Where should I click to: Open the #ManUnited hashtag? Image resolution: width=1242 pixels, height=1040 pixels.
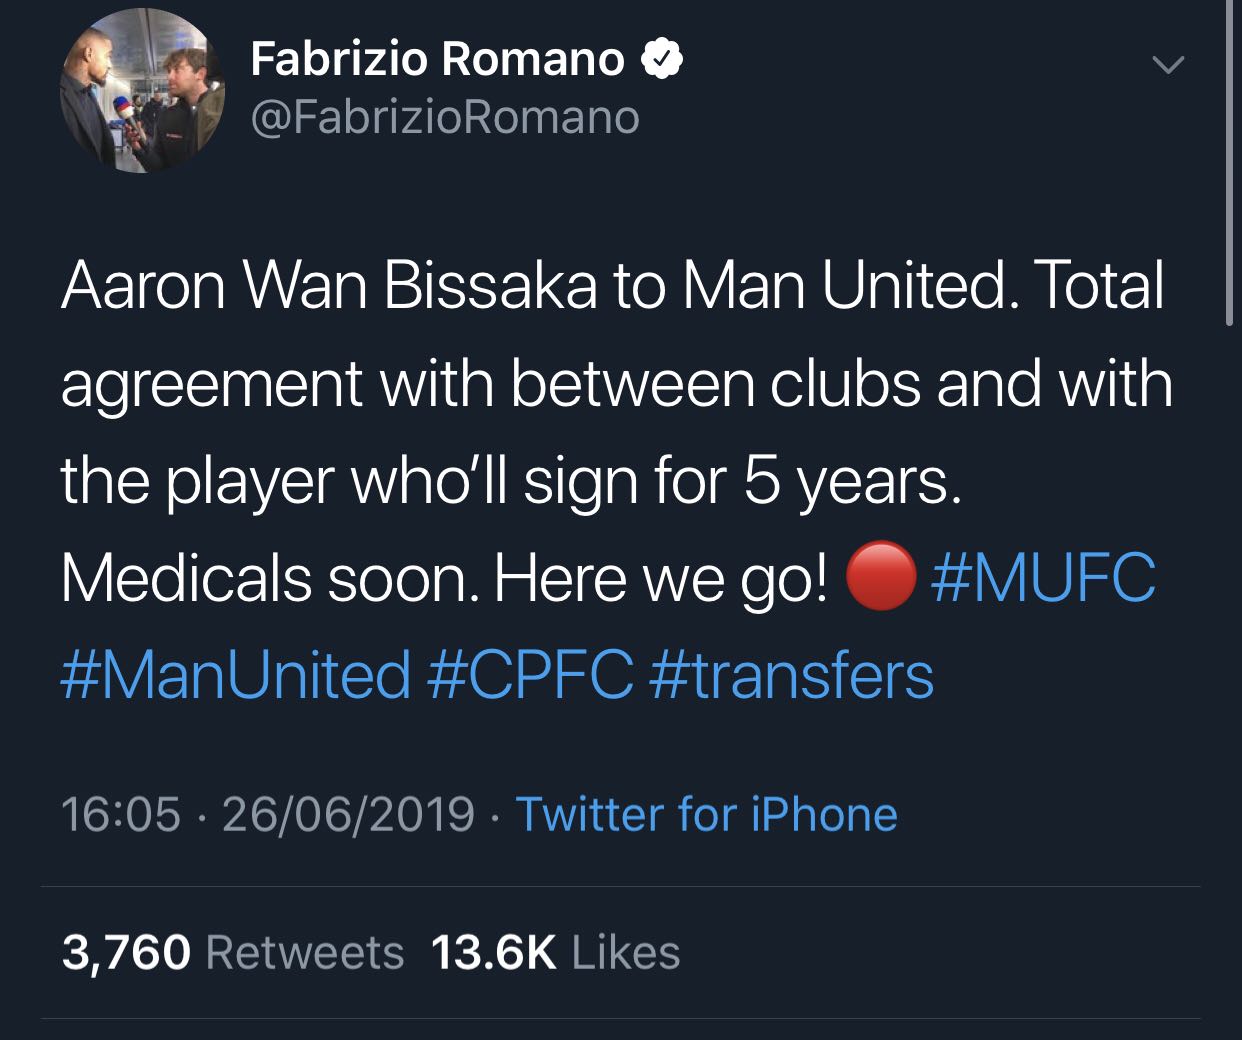pos(236,674)
